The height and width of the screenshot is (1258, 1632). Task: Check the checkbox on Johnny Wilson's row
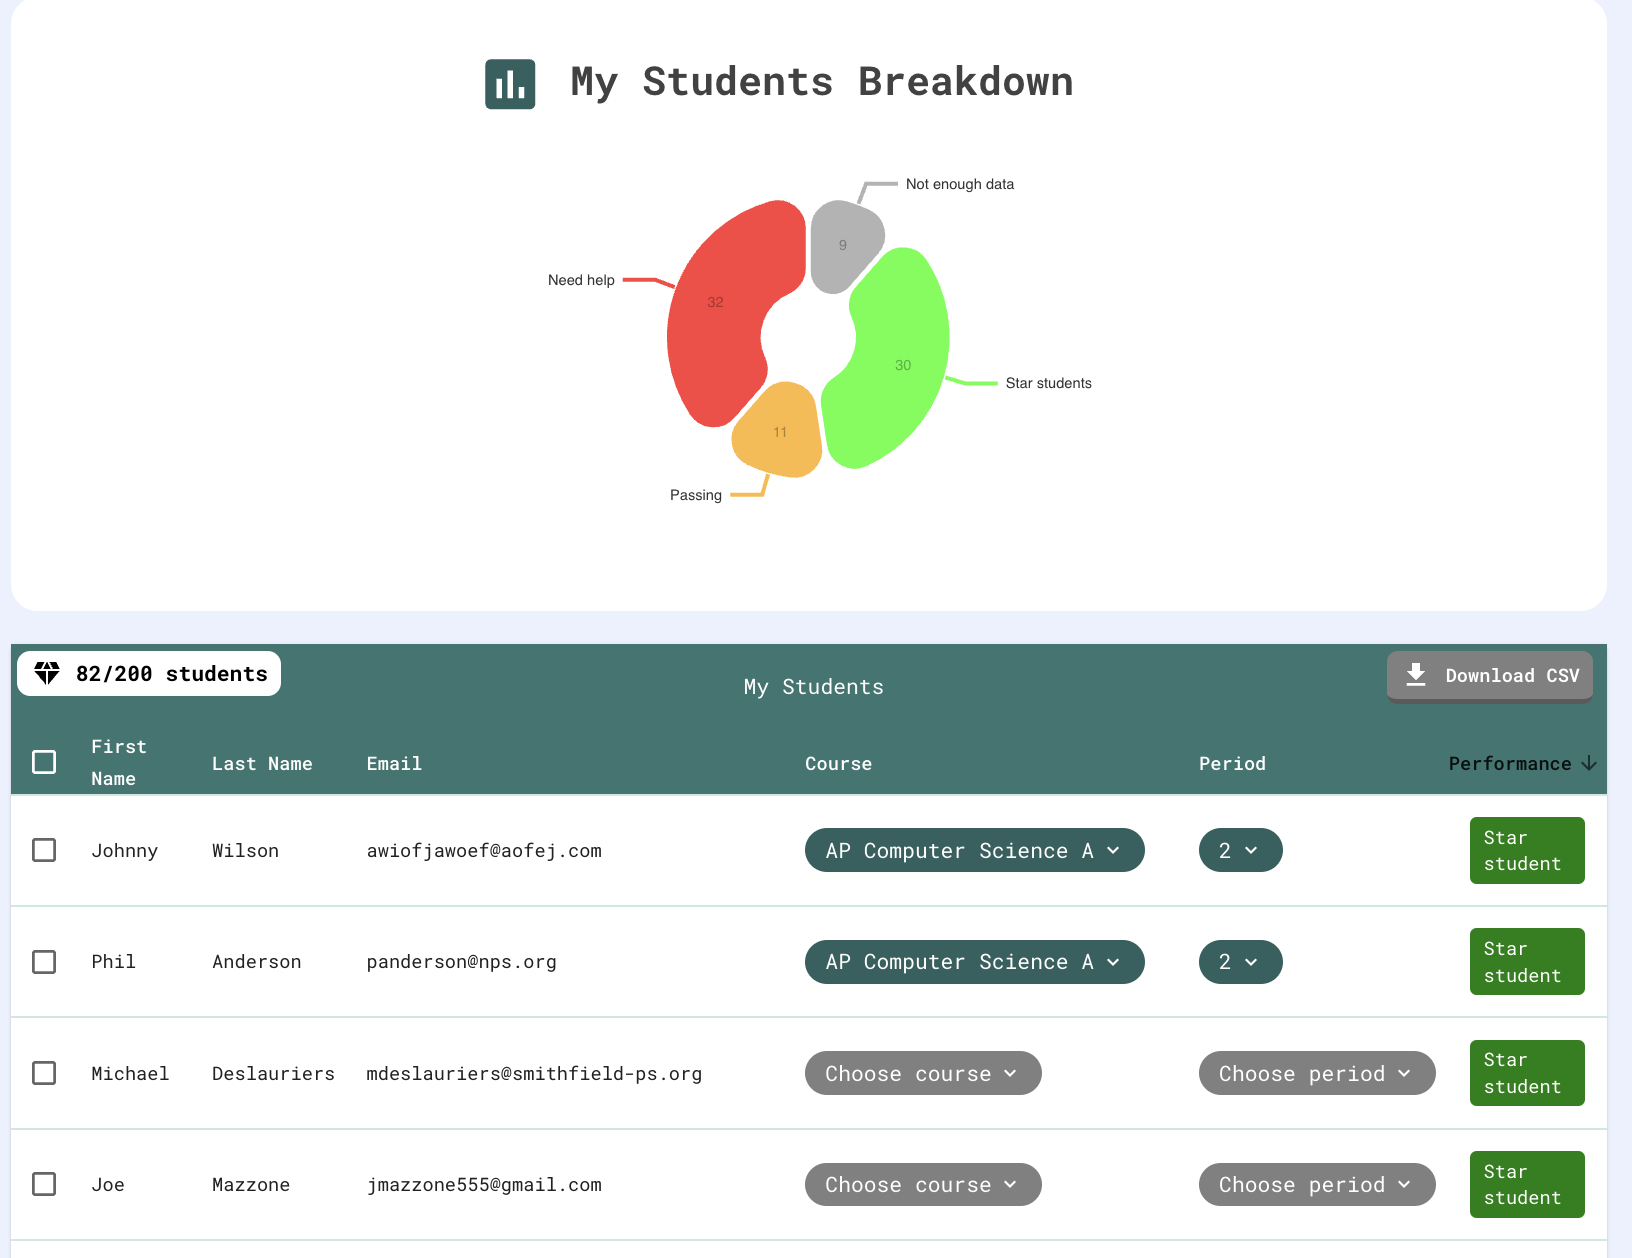pos(44,850)
